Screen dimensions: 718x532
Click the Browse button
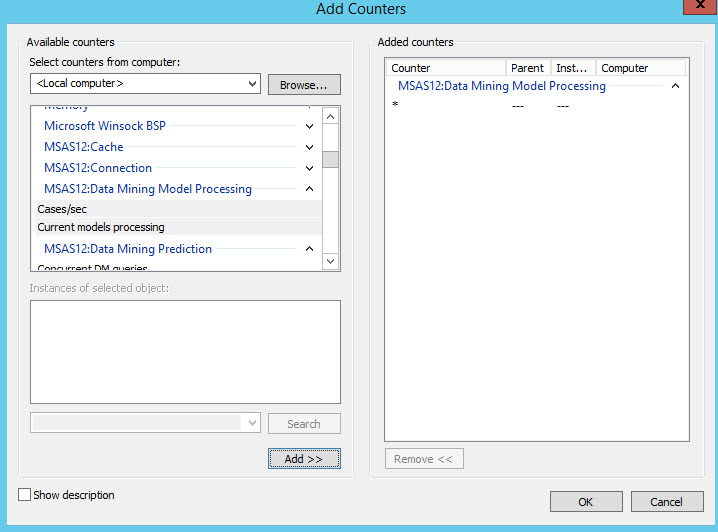point(304,85)
